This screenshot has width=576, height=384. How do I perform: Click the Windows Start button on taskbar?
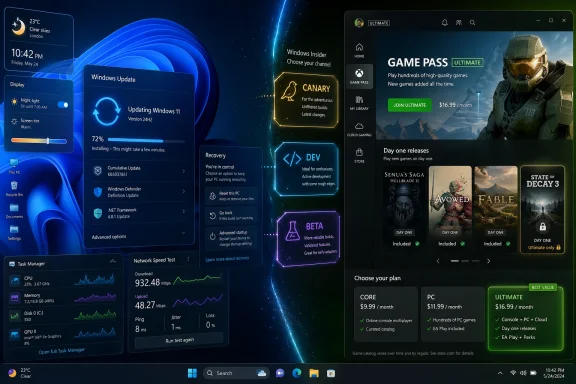pos(192,373)
